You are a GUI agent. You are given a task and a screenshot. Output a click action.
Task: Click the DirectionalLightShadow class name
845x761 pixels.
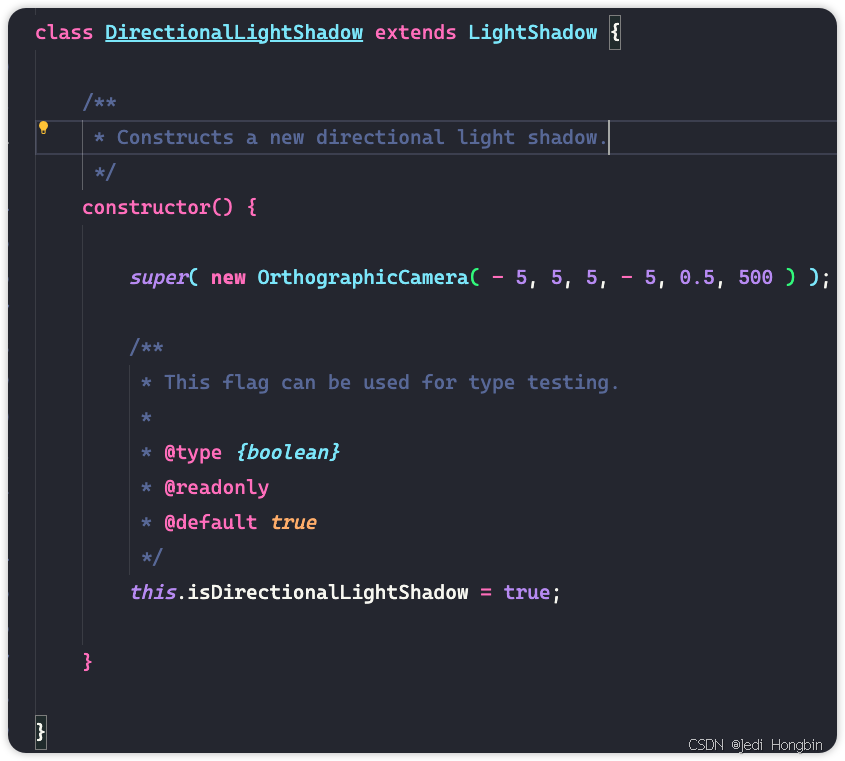(234, 33)
